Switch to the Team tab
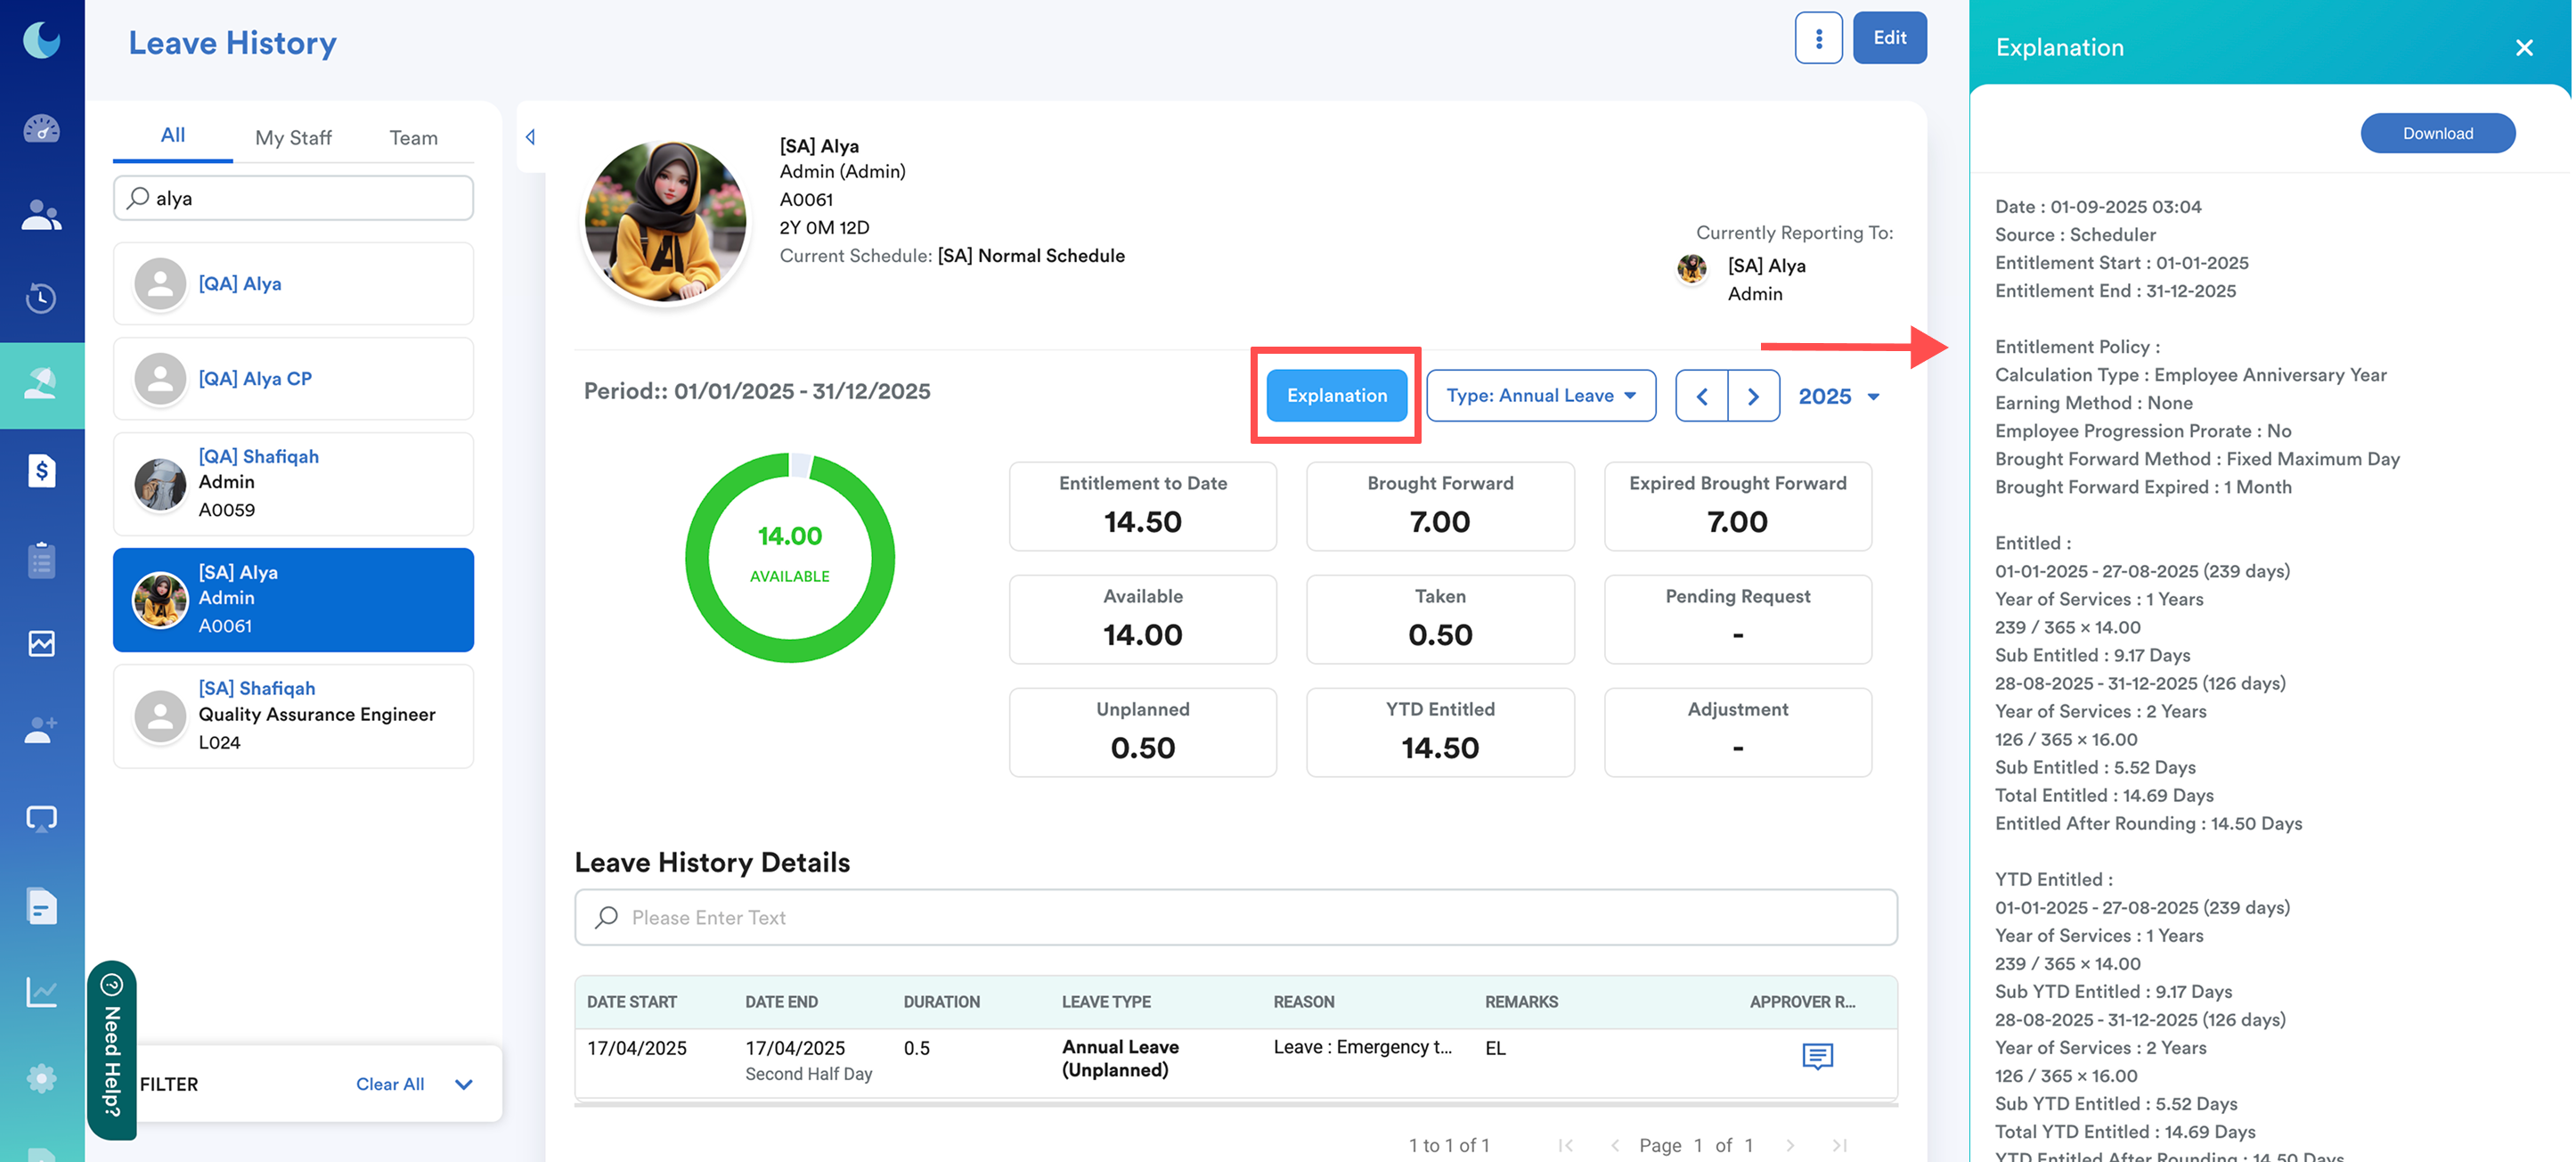 tap(413, 138)
